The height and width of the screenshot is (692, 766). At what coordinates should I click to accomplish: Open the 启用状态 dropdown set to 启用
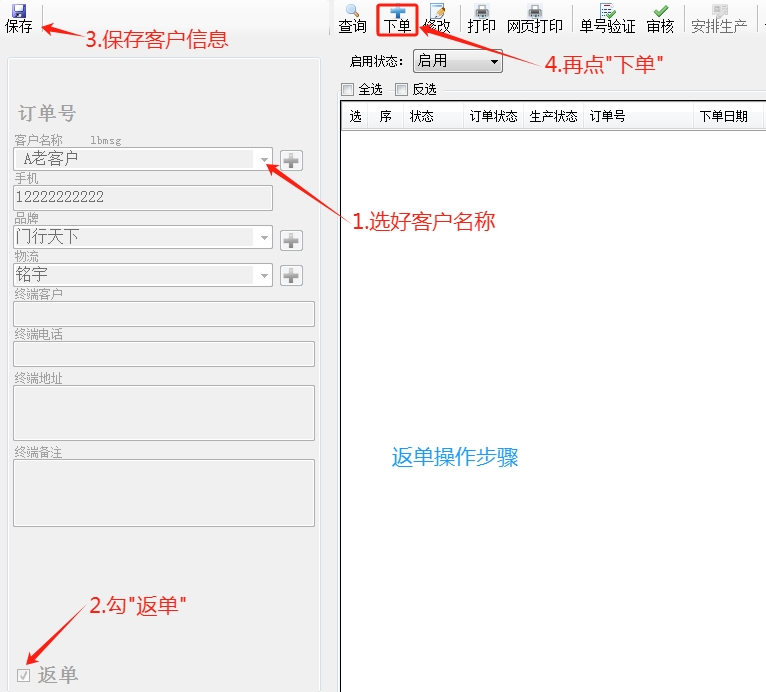pos(494,61)
